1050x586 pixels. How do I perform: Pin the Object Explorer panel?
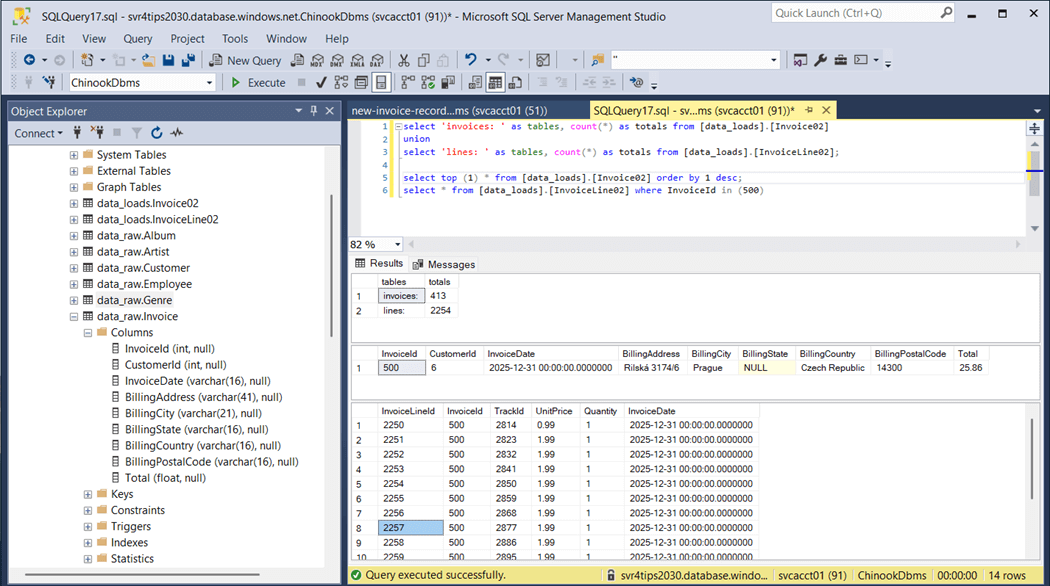coord(313,111)
